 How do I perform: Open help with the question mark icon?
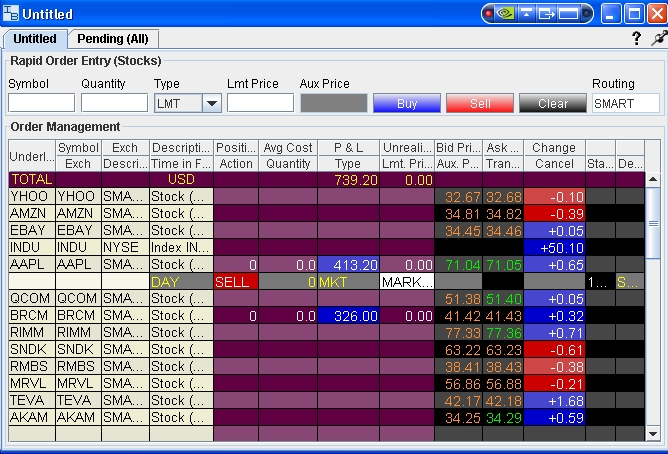click(637, 38)
